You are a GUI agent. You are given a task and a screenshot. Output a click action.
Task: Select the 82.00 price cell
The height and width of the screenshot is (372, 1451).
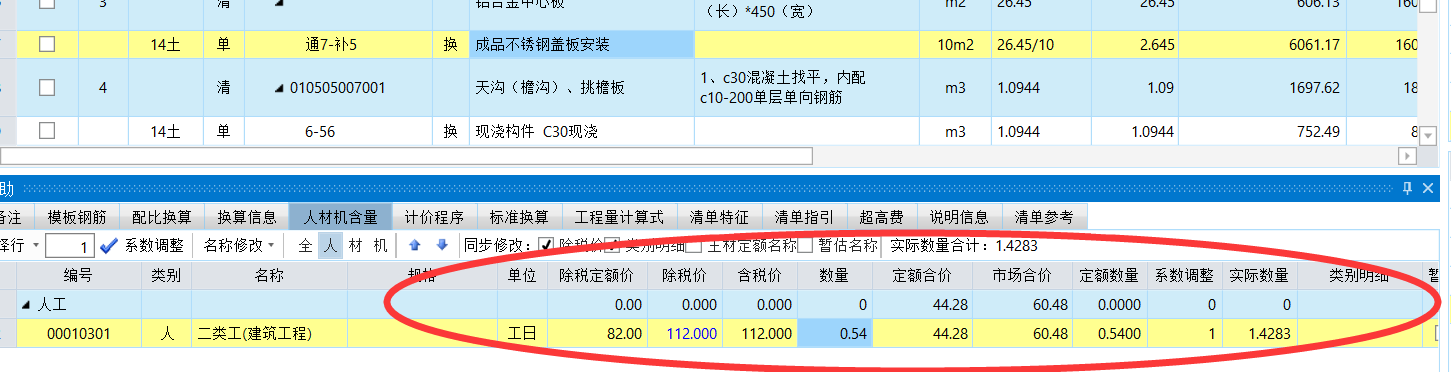click(597, 333)
